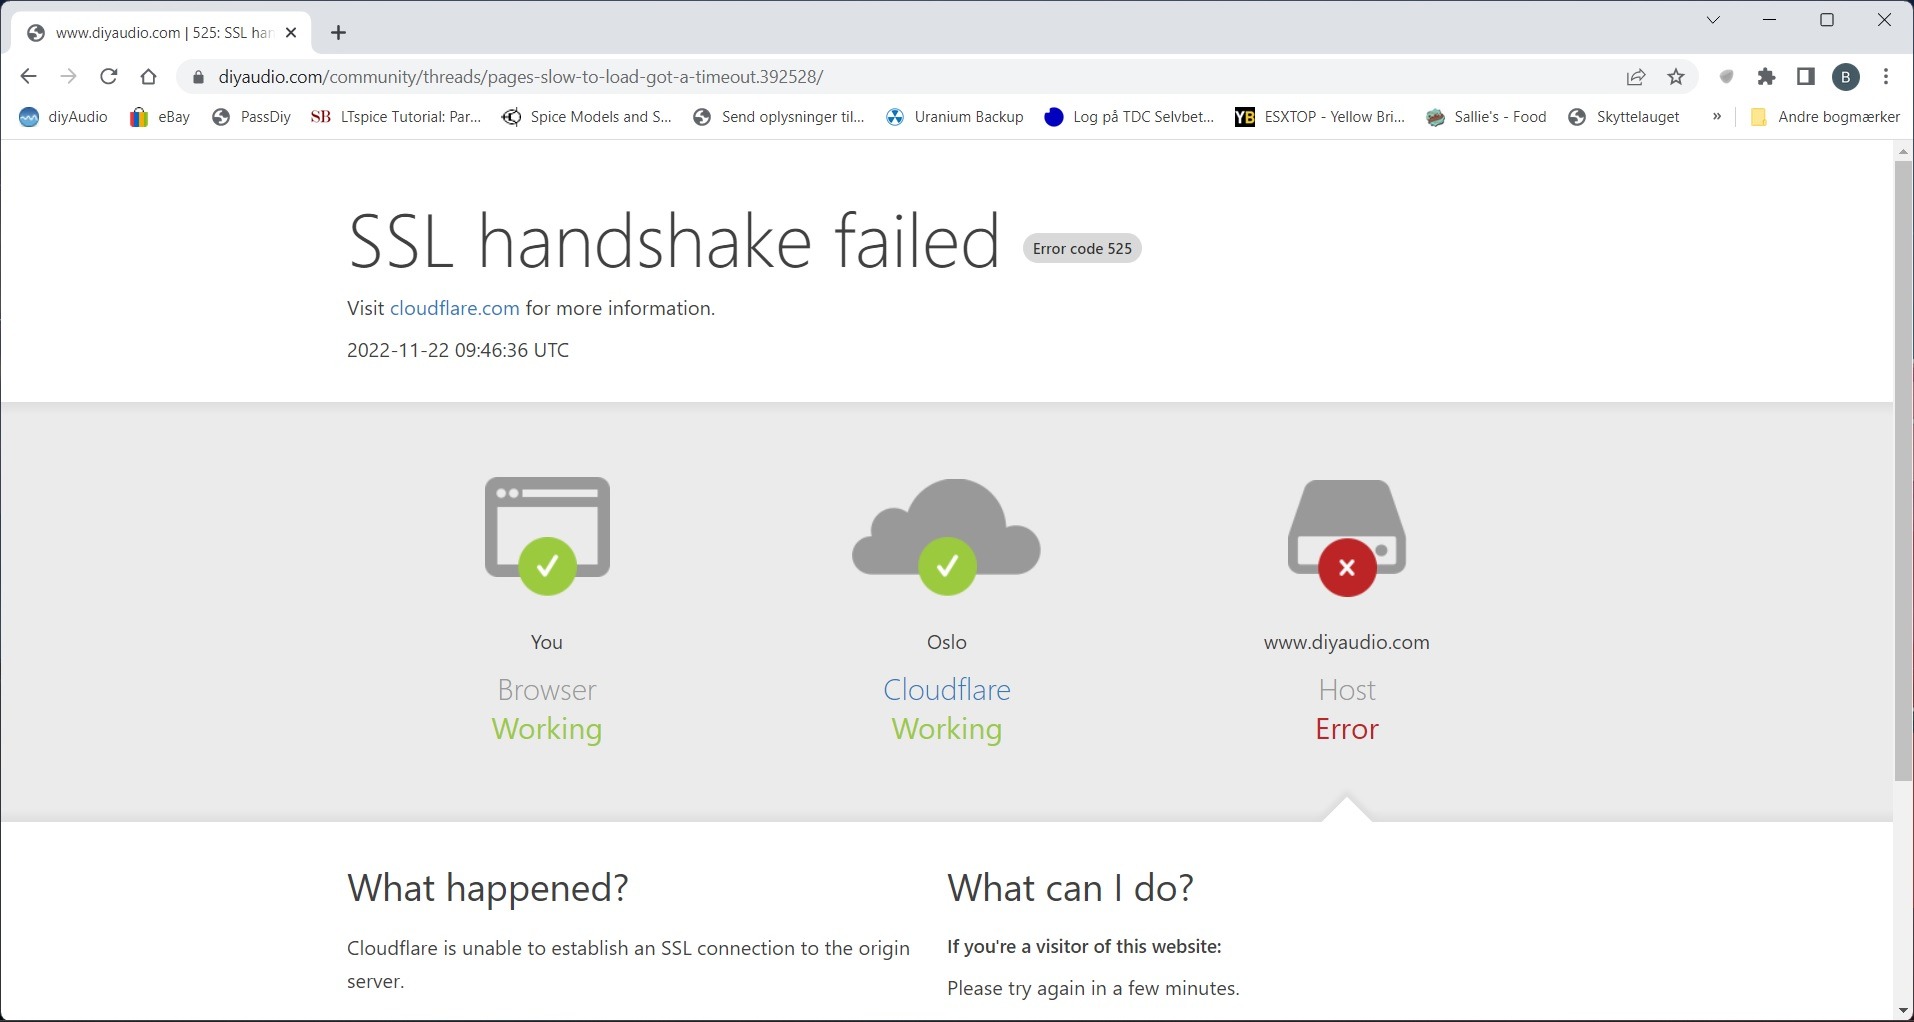
Task: Go back to the previous page
Action: pyautogui.click(x=28, y=77)
